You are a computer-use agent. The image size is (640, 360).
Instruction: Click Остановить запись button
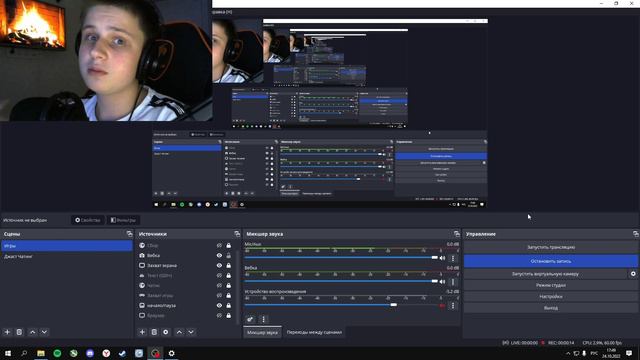[551, 261]
